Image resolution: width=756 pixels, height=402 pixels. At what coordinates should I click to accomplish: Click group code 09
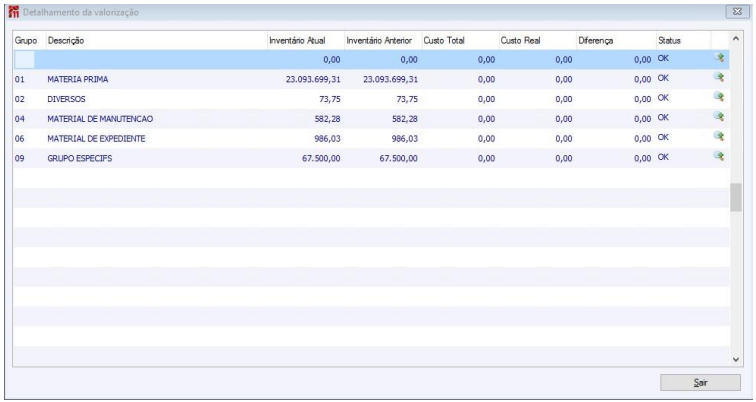click(20, 159)
